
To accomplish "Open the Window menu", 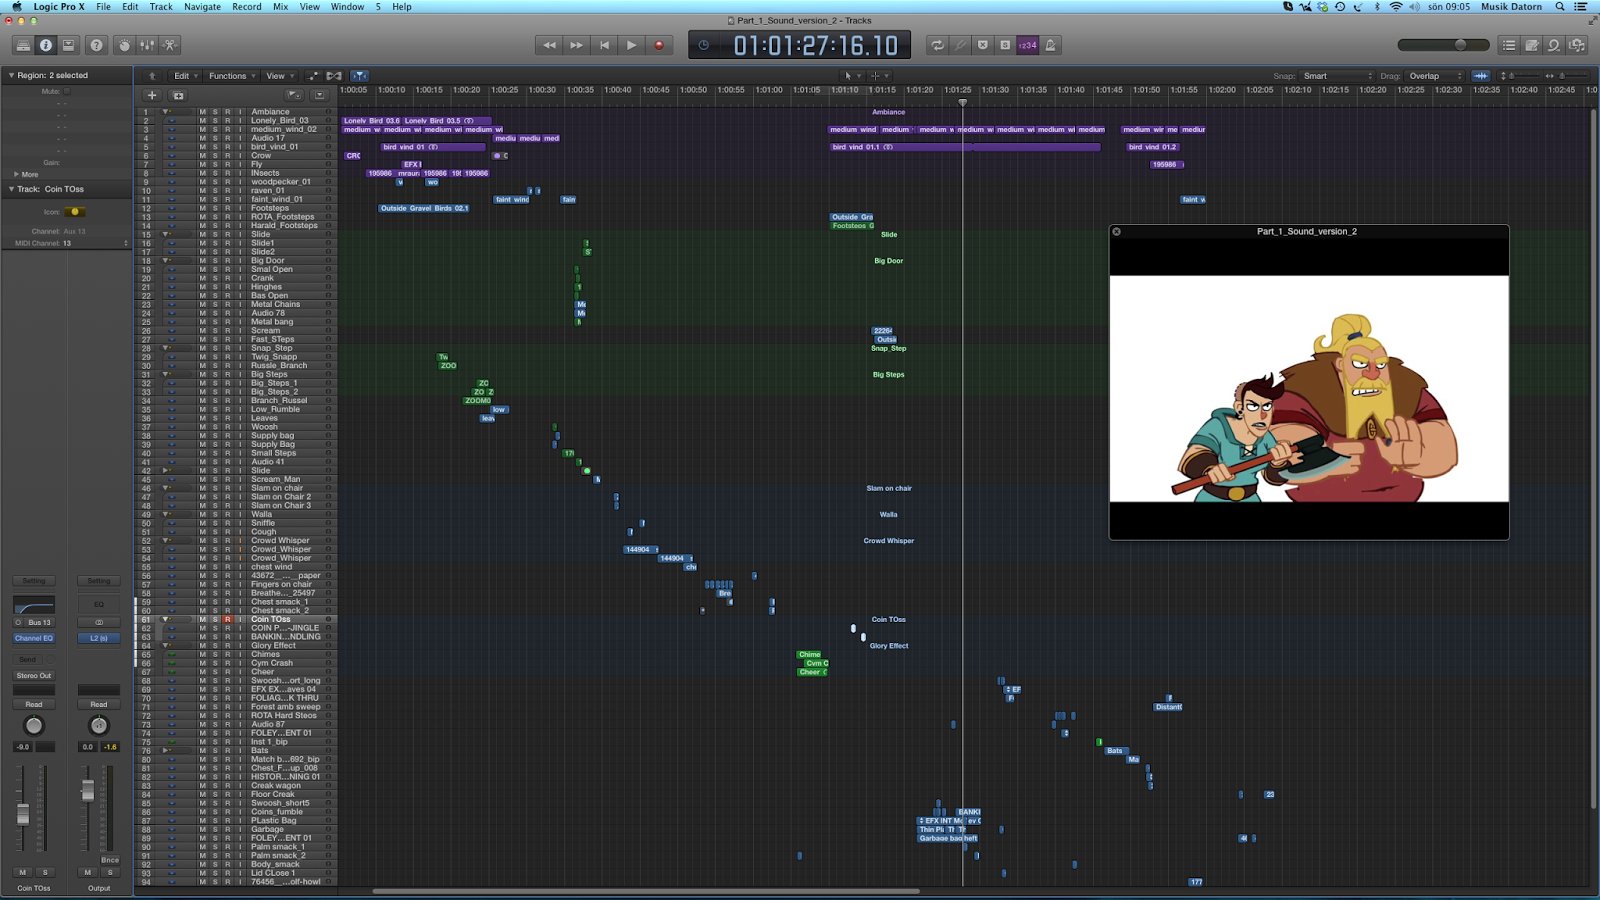I will point(347,7).
